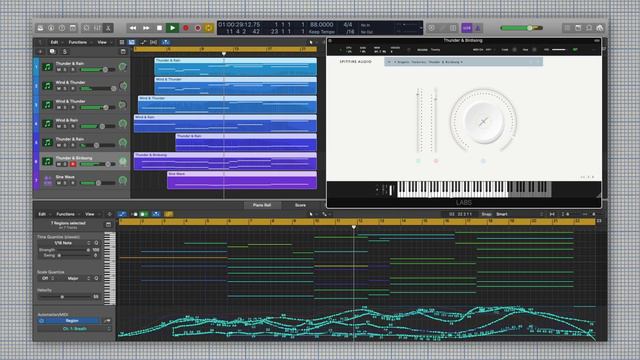Toggle piano roll automation display button

tap(122, 214)
